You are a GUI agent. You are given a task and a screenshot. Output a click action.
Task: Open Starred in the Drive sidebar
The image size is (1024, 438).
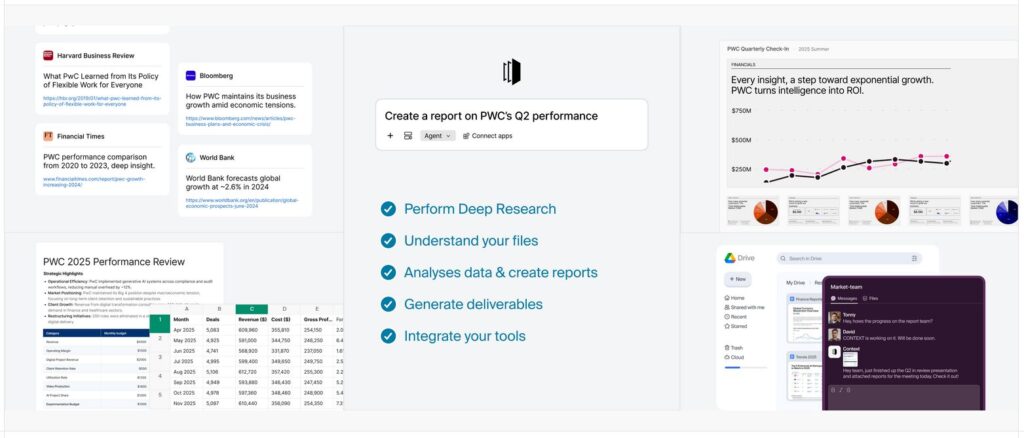coord(735,326)
